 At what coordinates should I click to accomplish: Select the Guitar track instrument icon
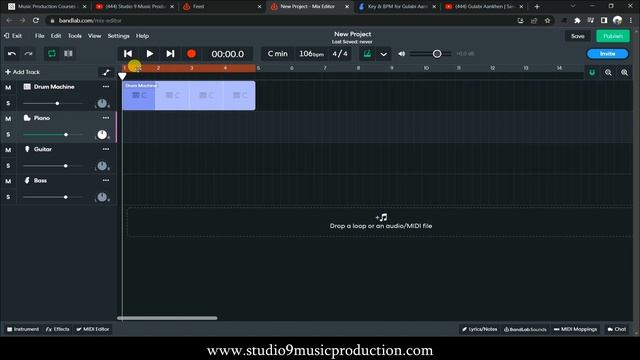(27, 149)
